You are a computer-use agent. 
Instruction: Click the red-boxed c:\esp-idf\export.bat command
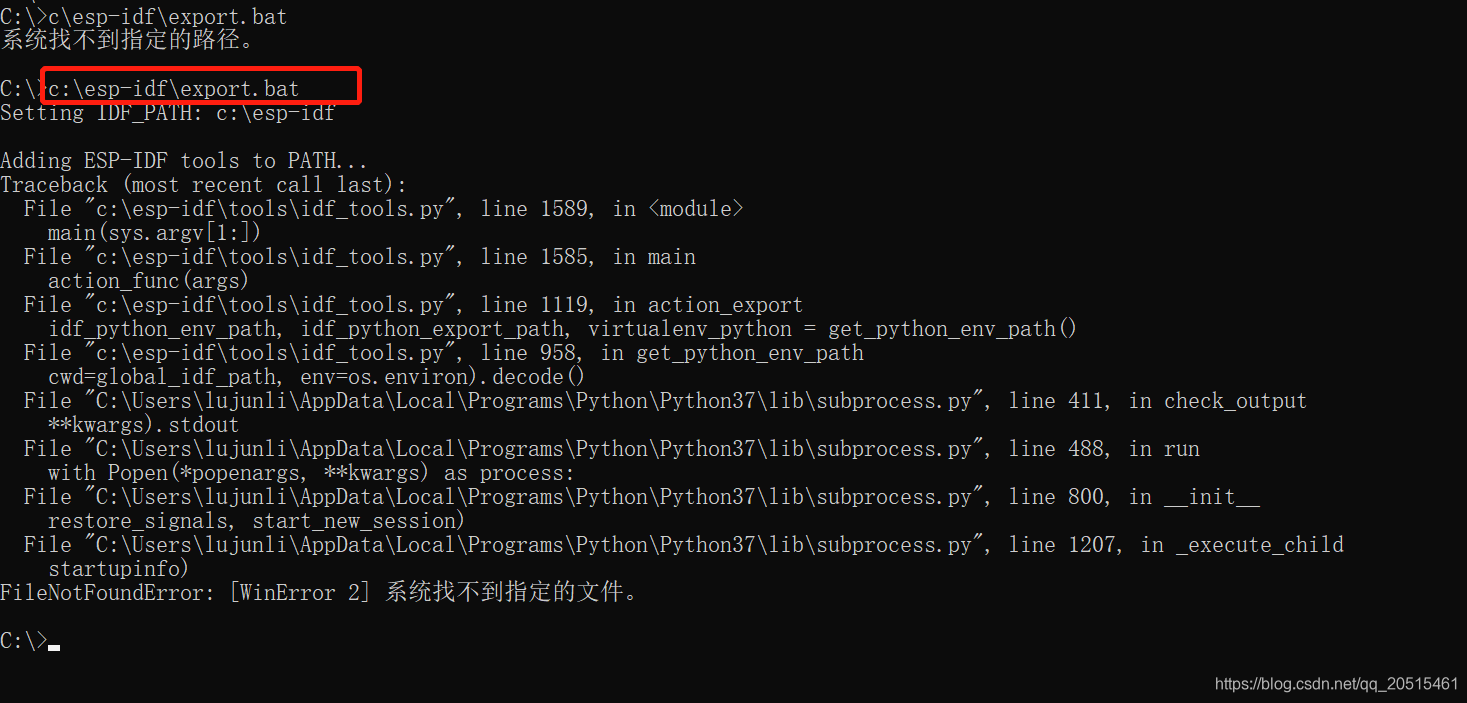pos(174,88)
